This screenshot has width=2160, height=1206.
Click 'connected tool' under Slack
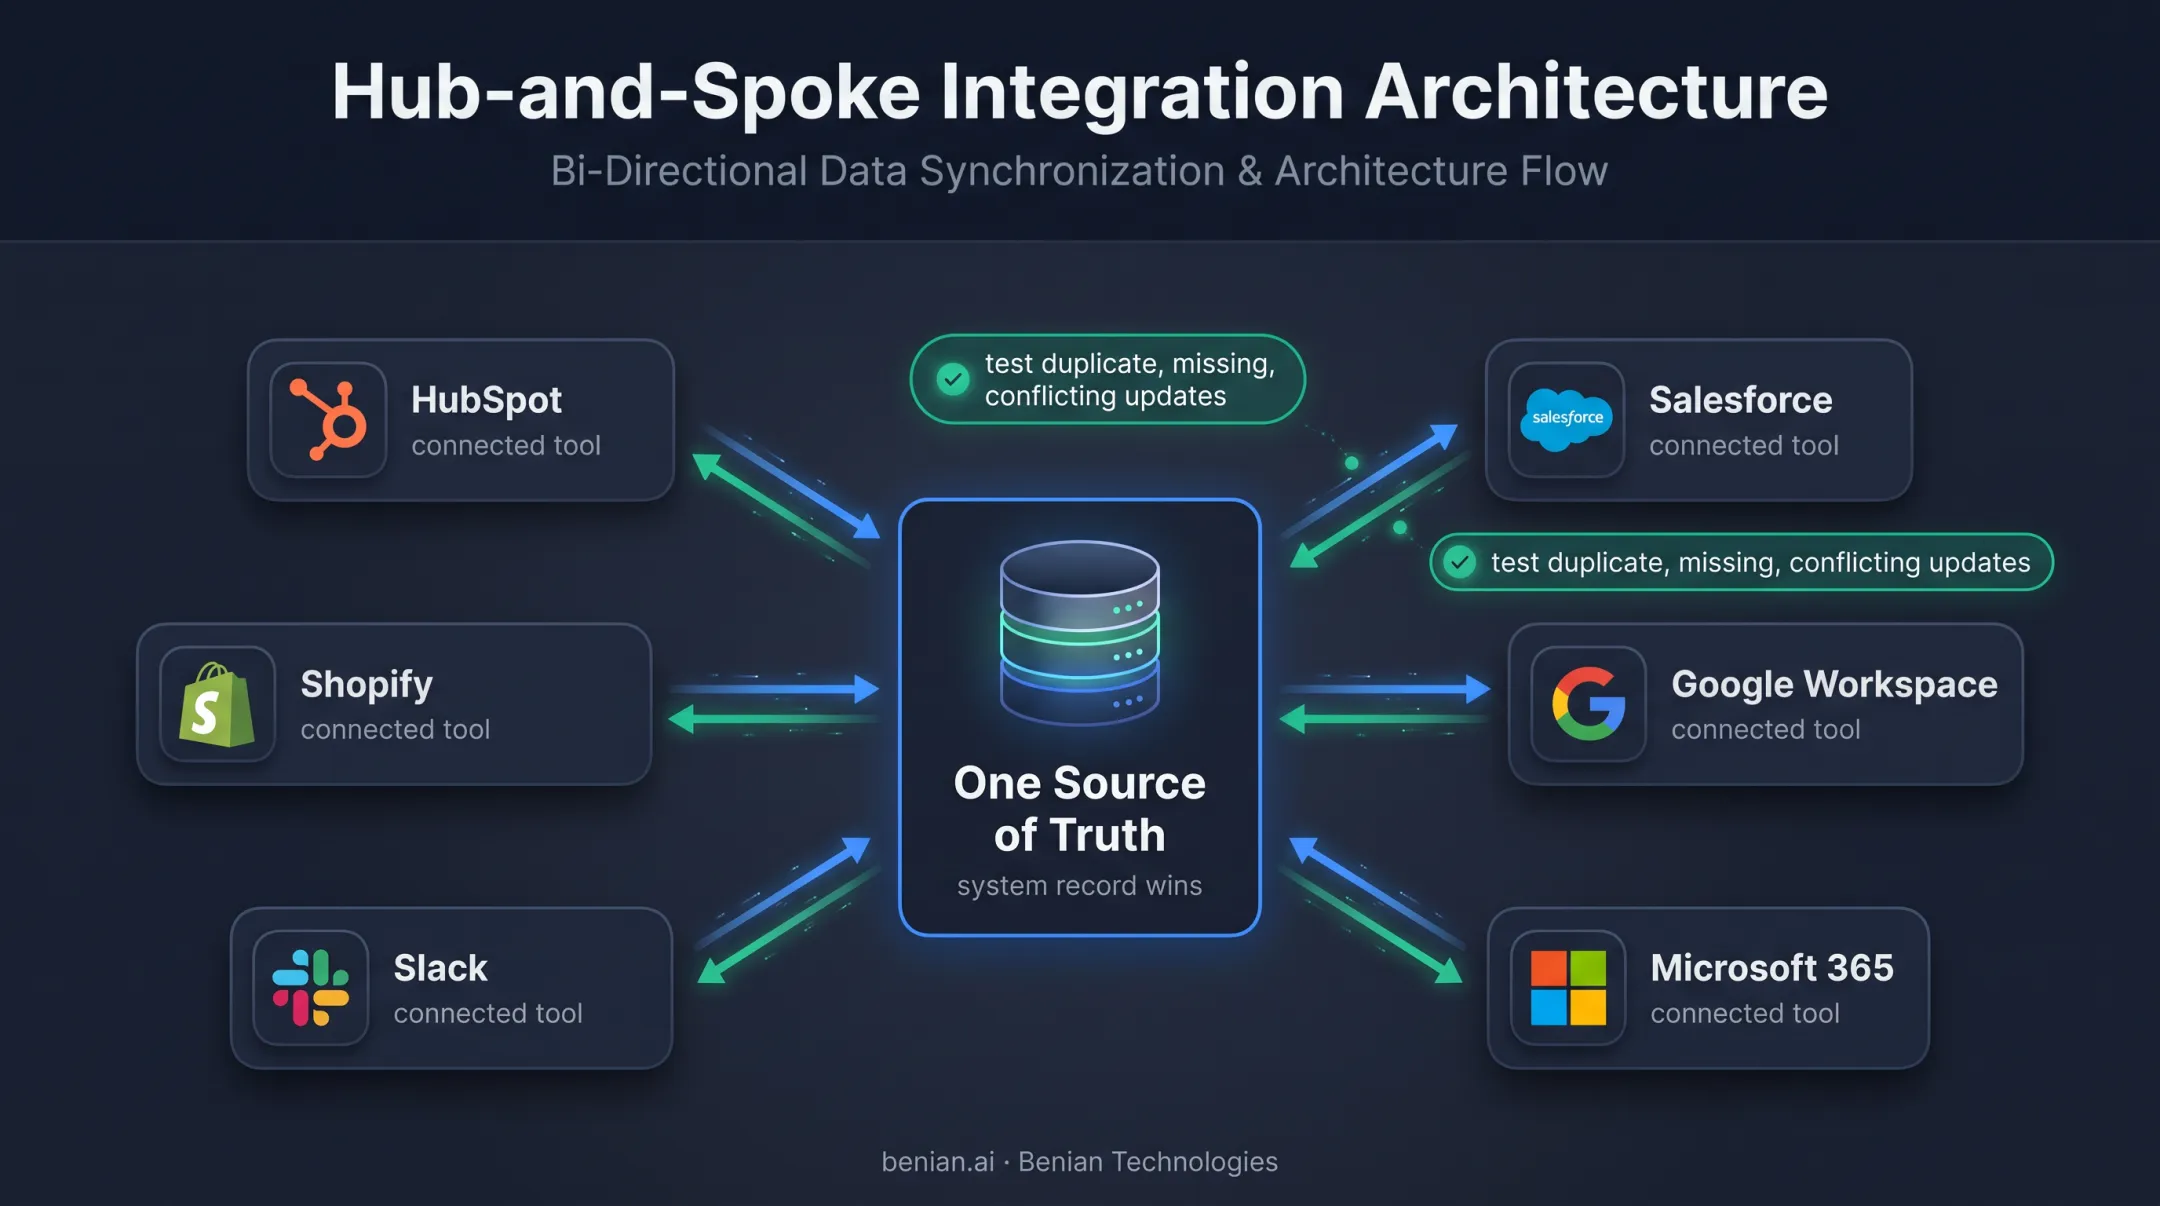[x=488, y=1014]
